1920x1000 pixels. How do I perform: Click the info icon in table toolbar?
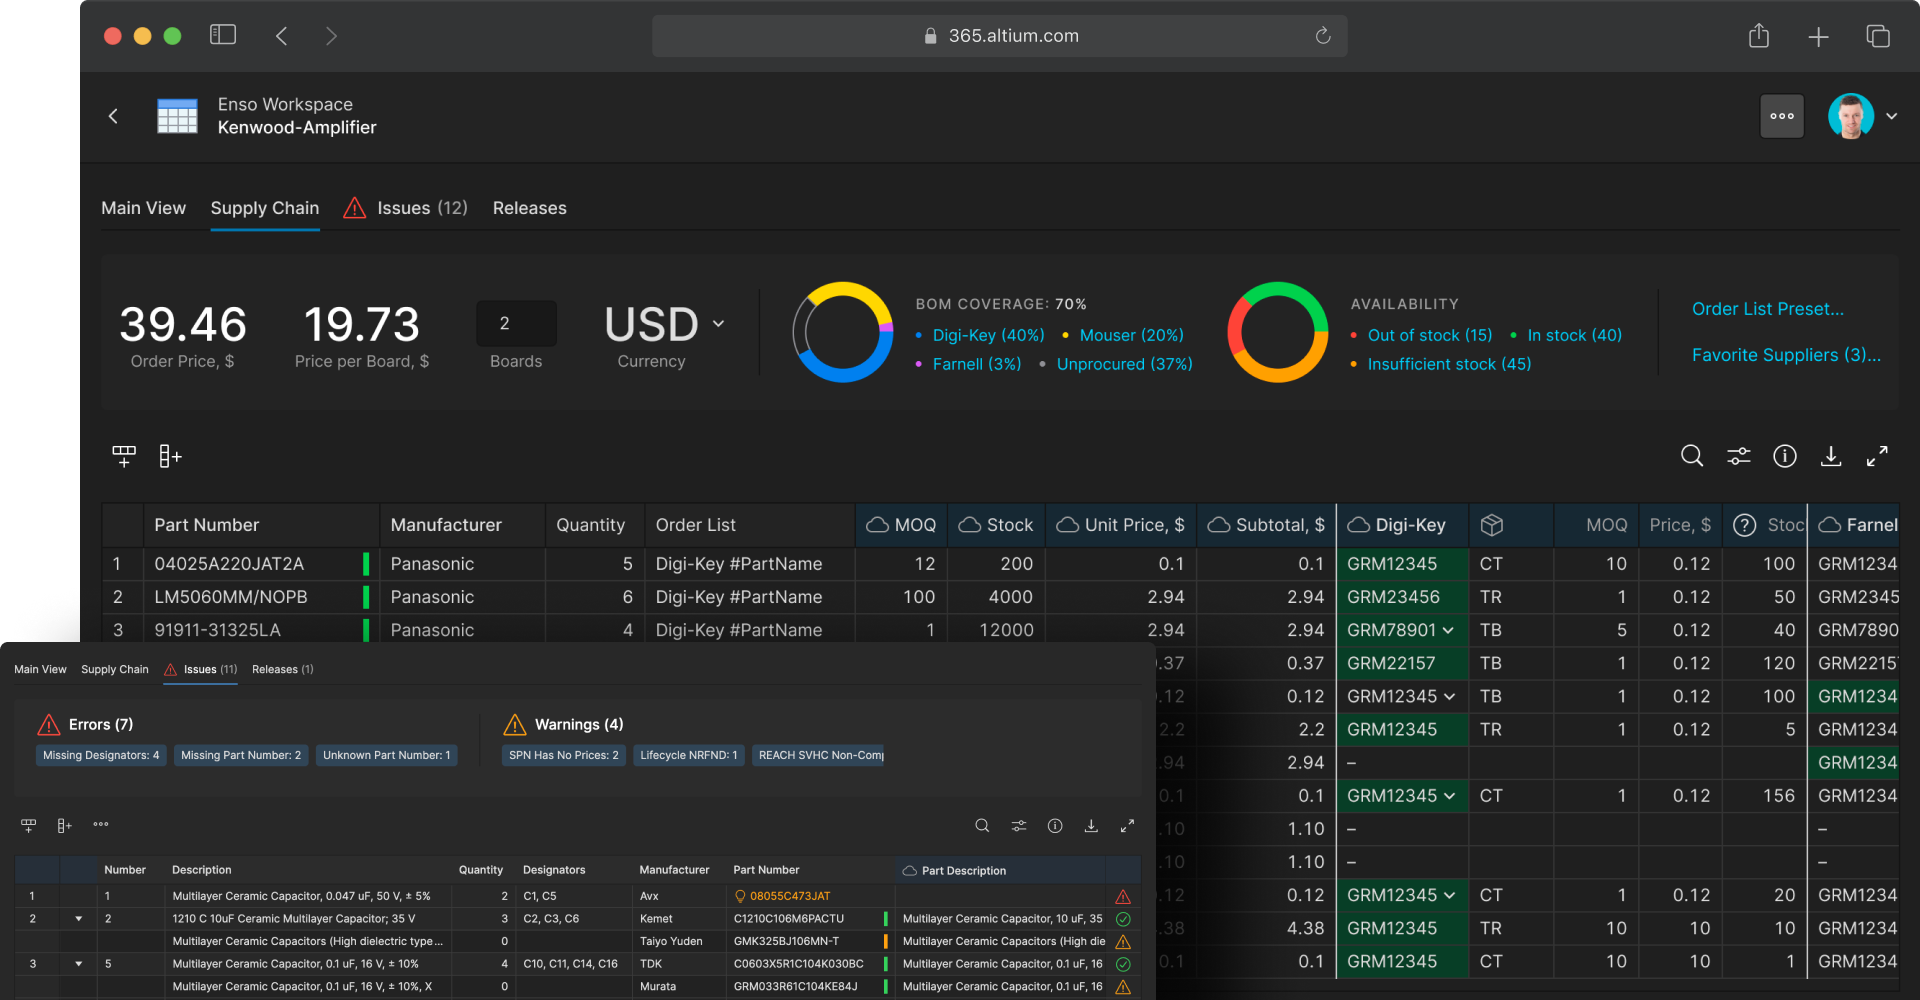point(1784,456)
